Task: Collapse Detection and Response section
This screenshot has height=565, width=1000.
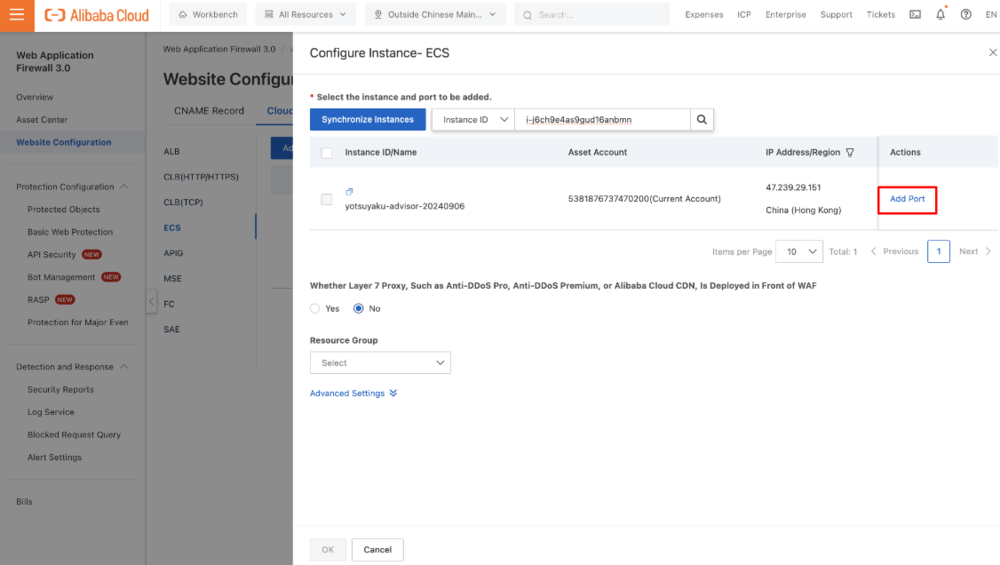Action: [124, 367]
